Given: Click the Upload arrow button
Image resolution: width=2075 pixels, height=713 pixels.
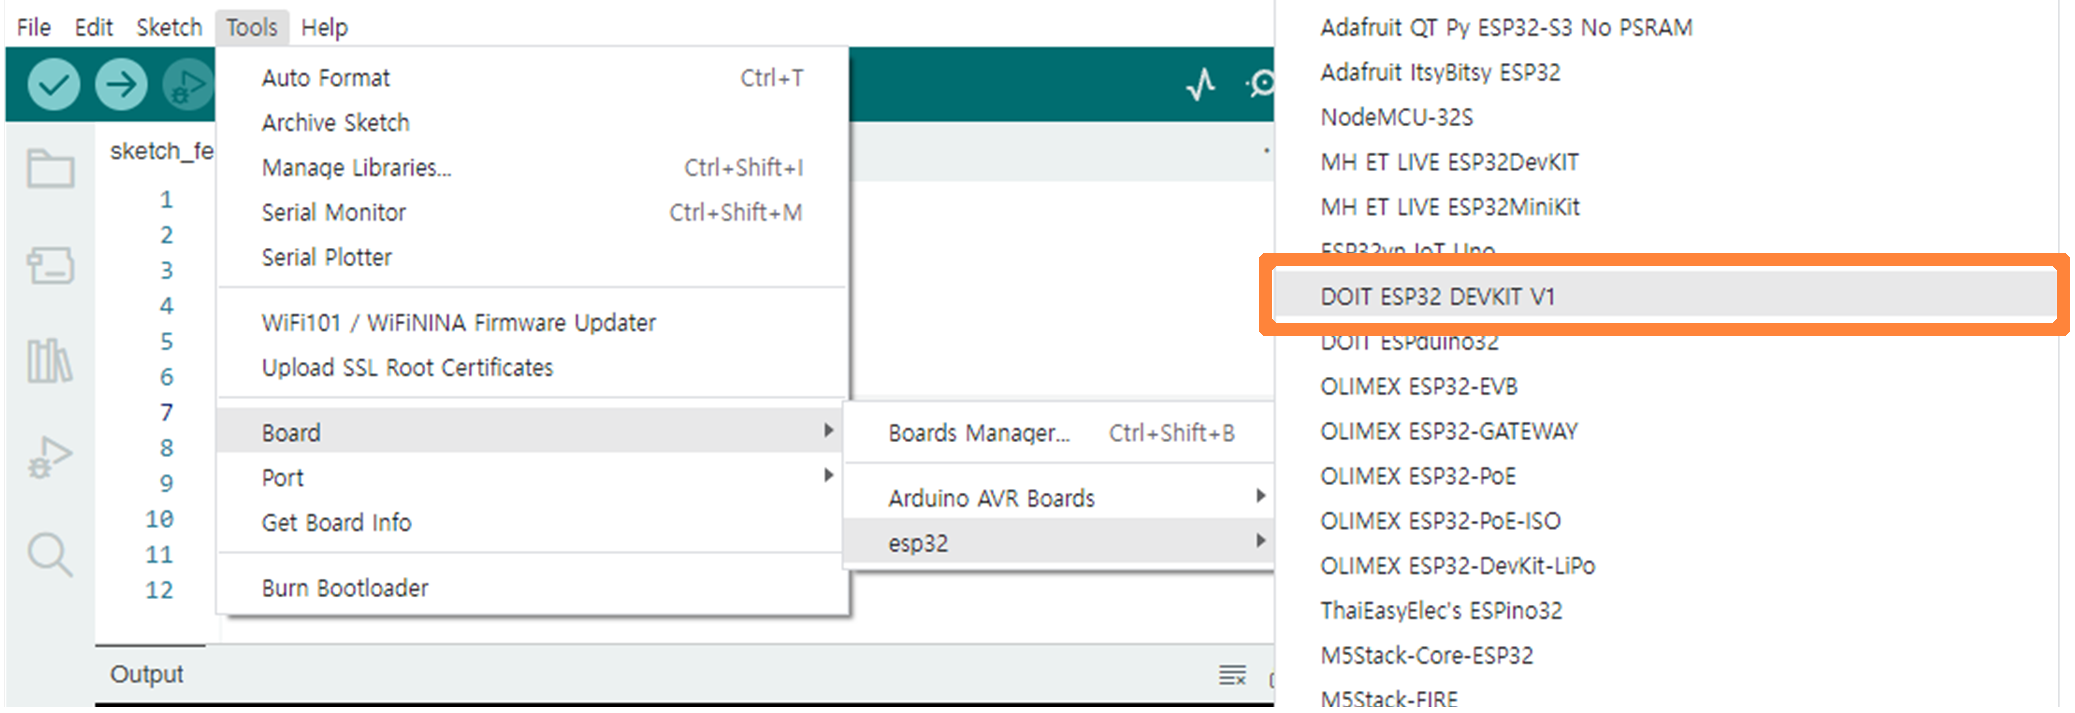Looking at the screenshot, I should pyautogui.click(x=121, y=84).
